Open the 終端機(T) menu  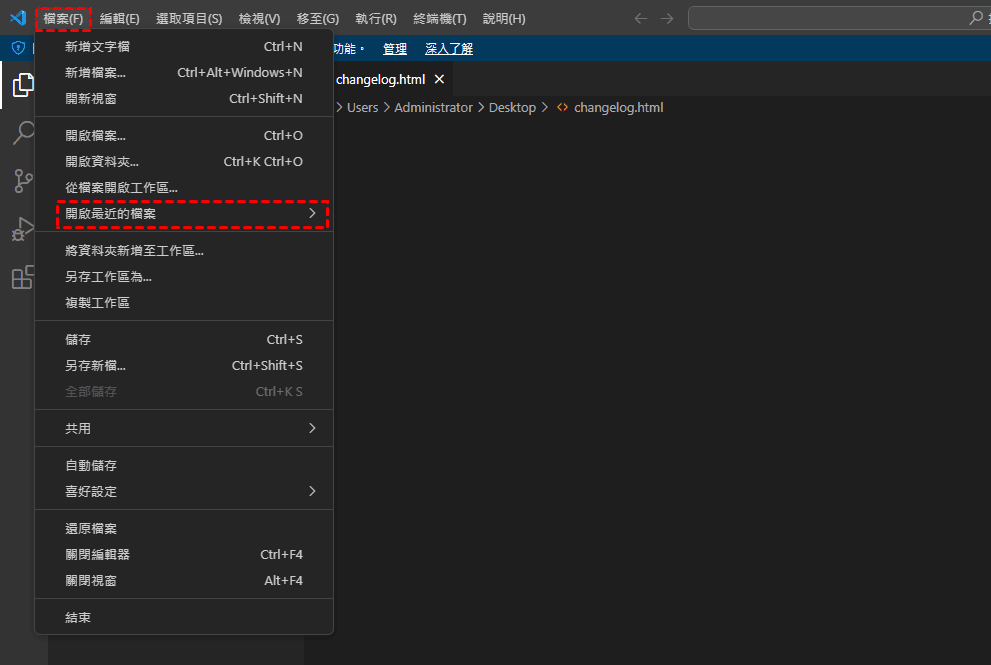pos(440,18)
